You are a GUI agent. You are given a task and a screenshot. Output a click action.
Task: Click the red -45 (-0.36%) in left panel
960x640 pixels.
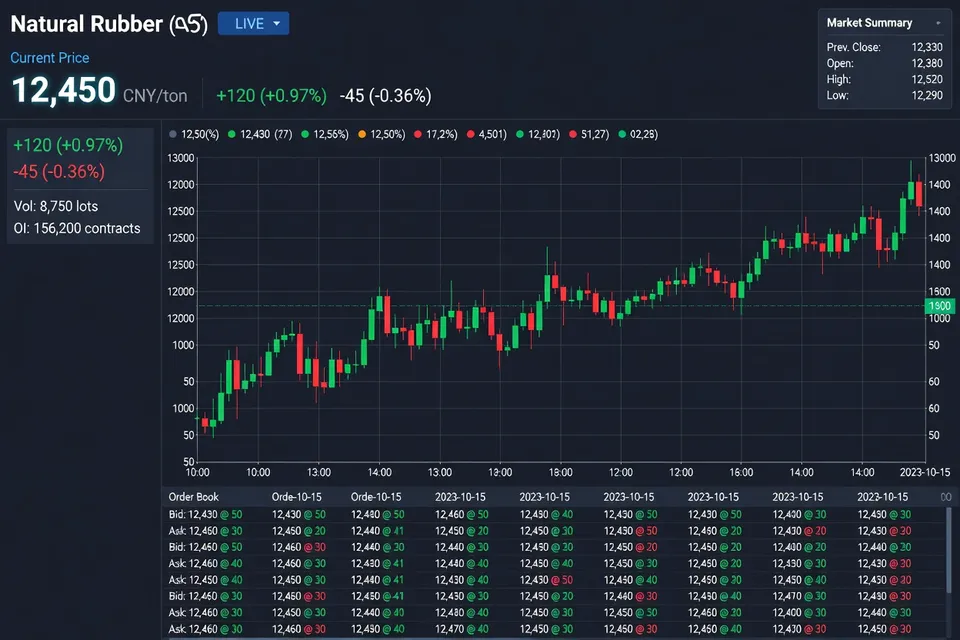[59, 171]
